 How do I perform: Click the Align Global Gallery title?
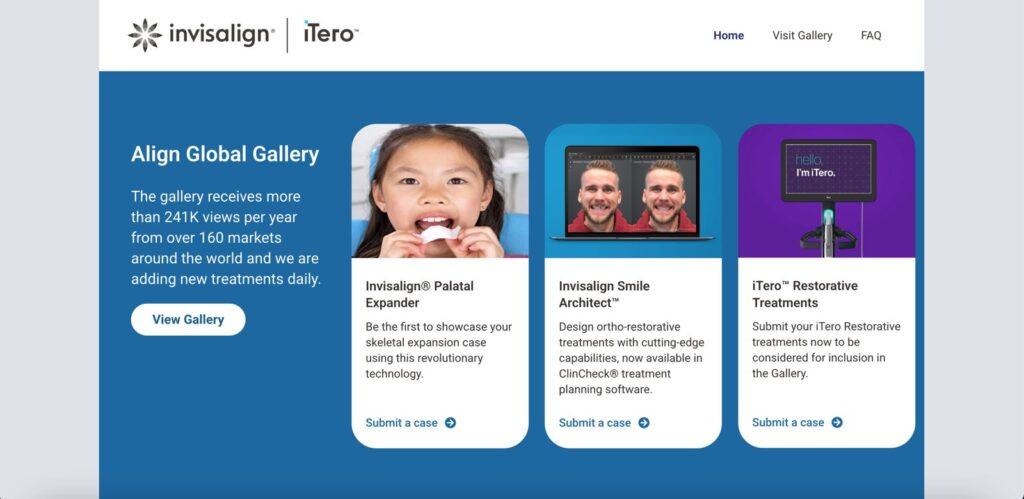(225, 154)
